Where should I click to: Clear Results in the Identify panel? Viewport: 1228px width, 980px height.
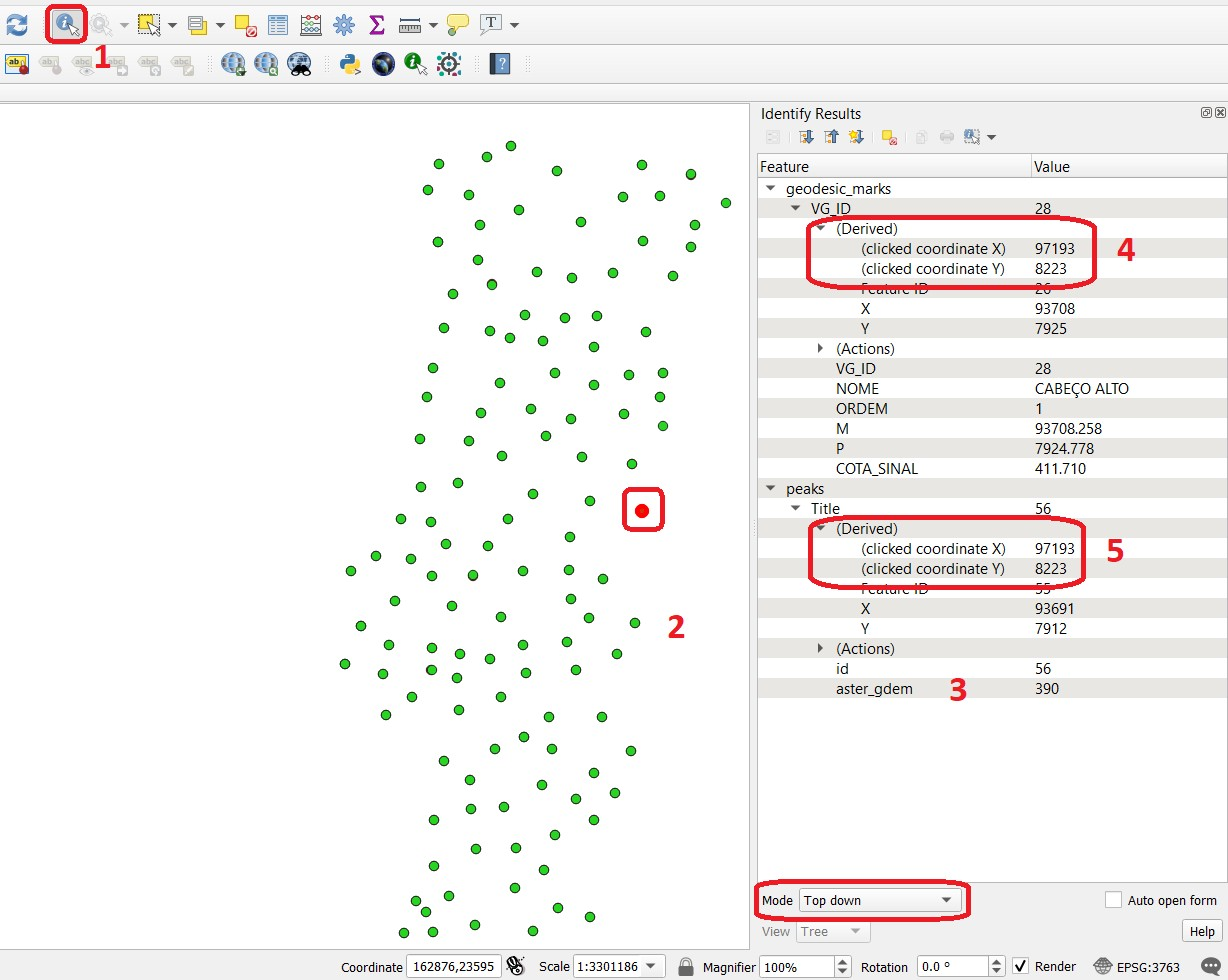(x=889, y=137)
